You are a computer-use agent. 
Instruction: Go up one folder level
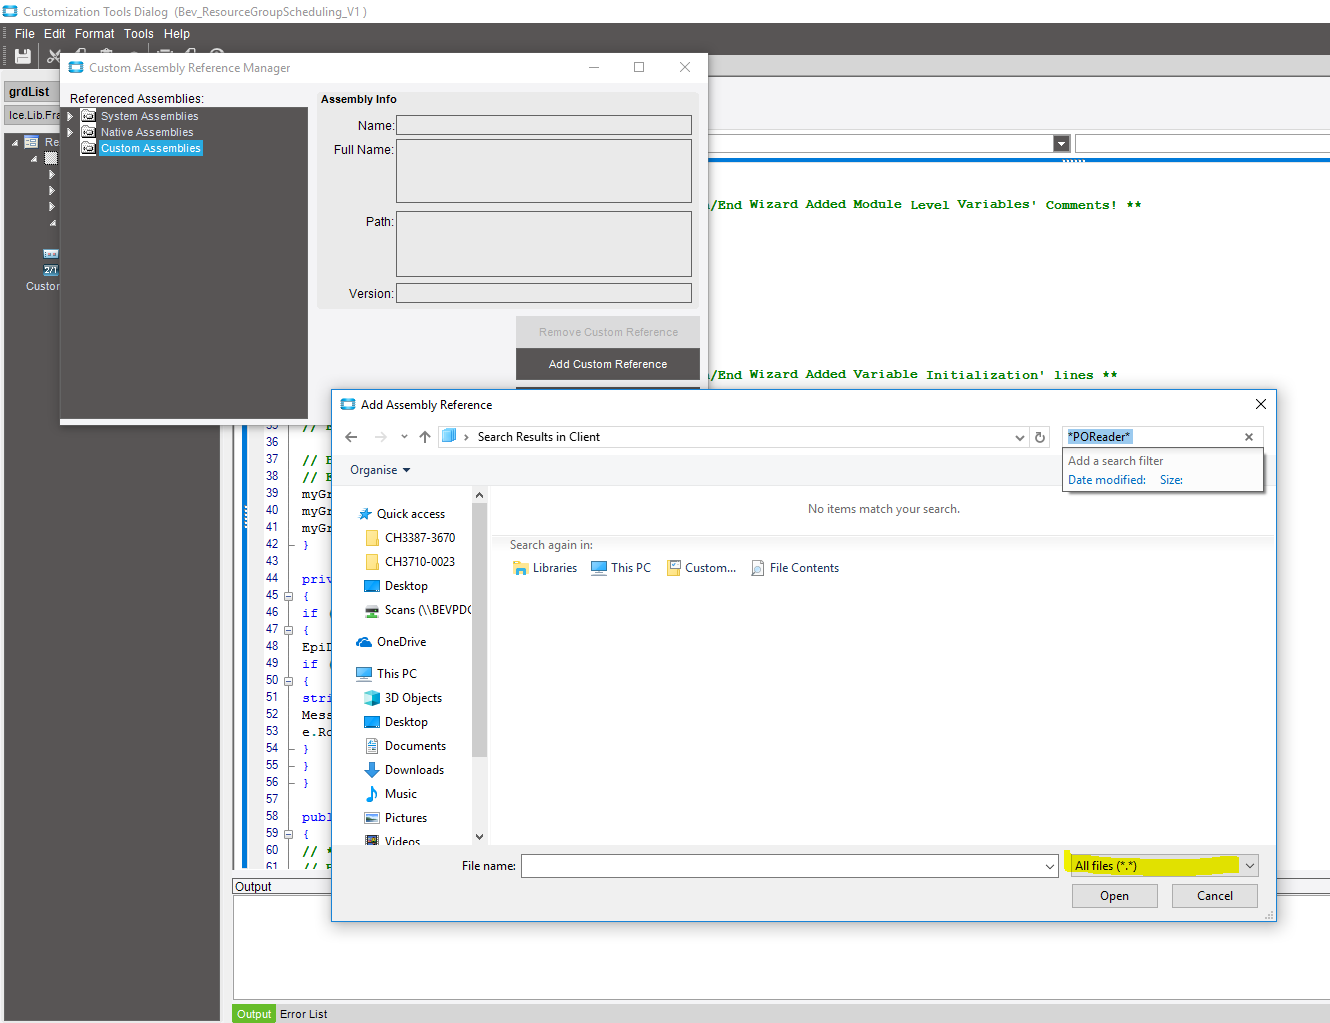[x=425, y=437]
